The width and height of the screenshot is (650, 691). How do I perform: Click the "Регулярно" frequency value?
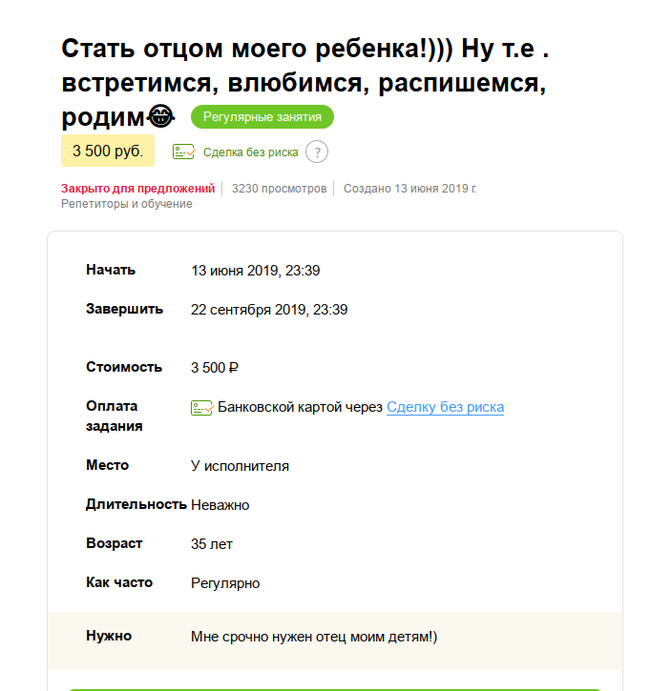coord(225,583)
